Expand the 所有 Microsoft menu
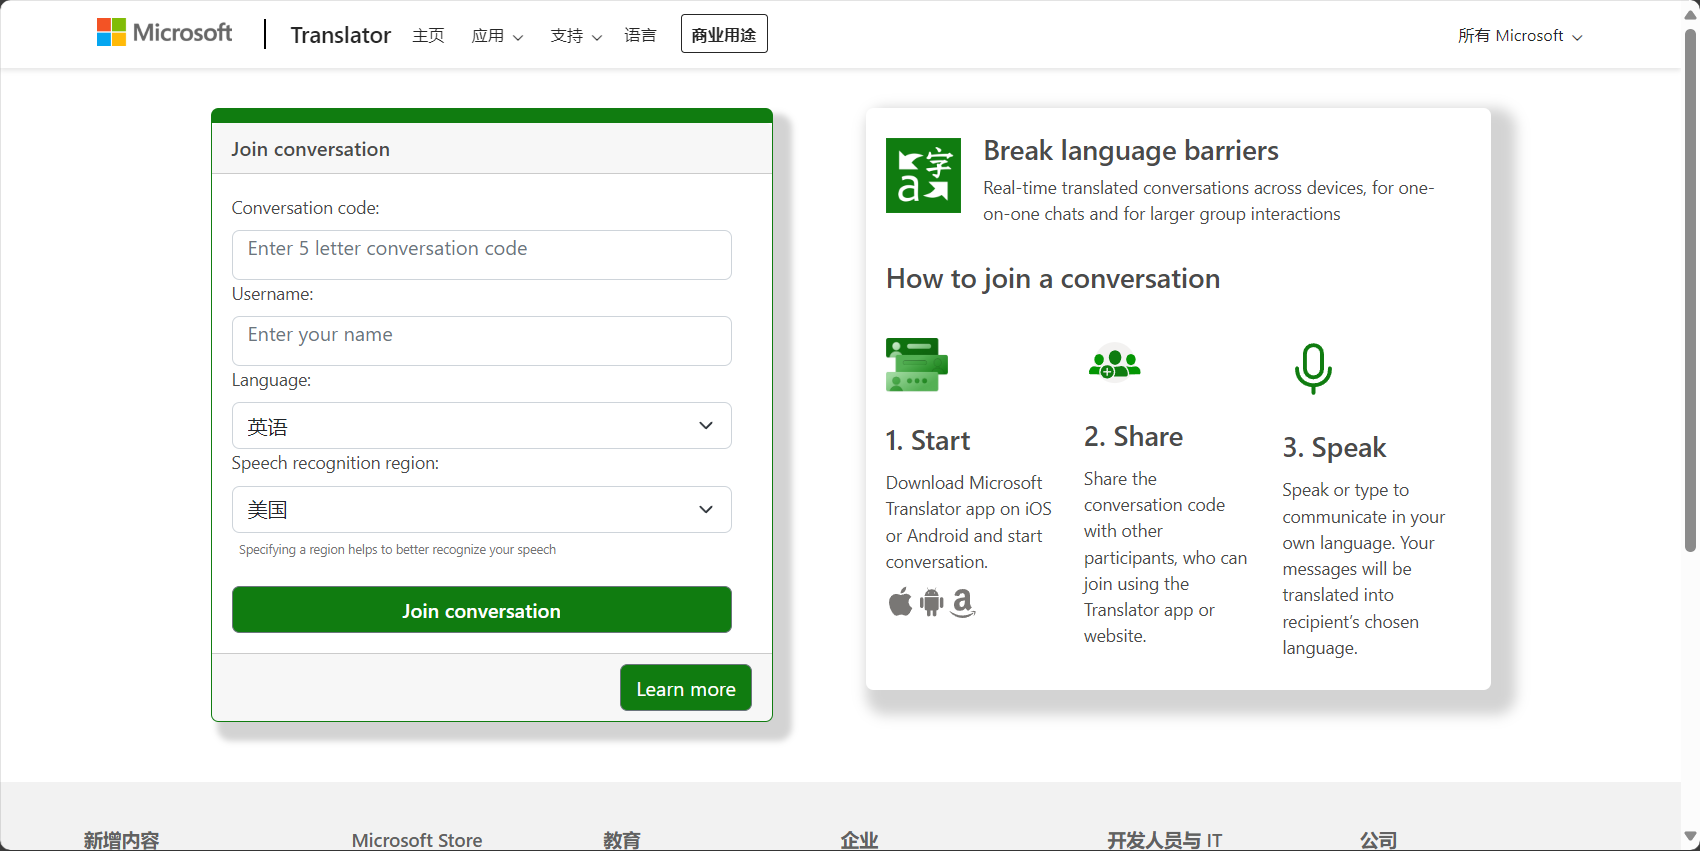Screen dimensions: 1700x851 click(1520, 36)
